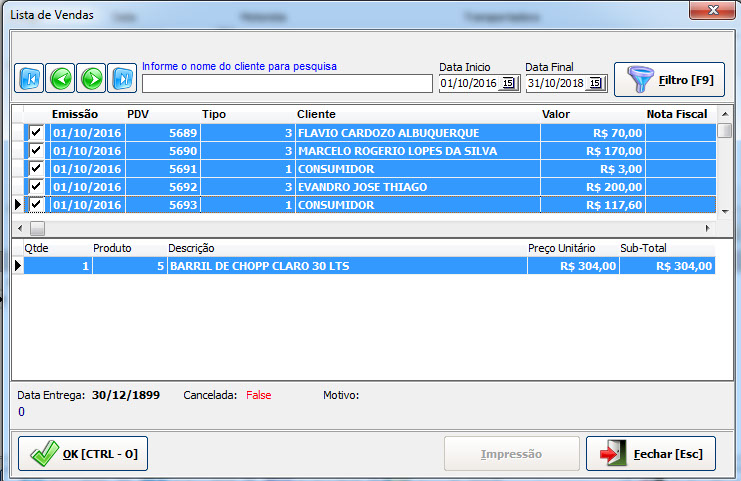Uncheck sale 5689 Flavio Cardozo checkbox
Viewport: 741px width, 481px height.
click(x=36, y=132)
